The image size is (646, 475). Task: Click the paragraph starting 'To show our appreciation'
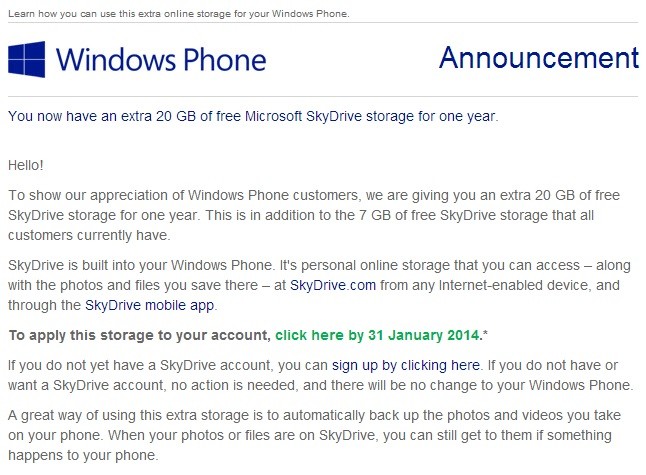314,215
